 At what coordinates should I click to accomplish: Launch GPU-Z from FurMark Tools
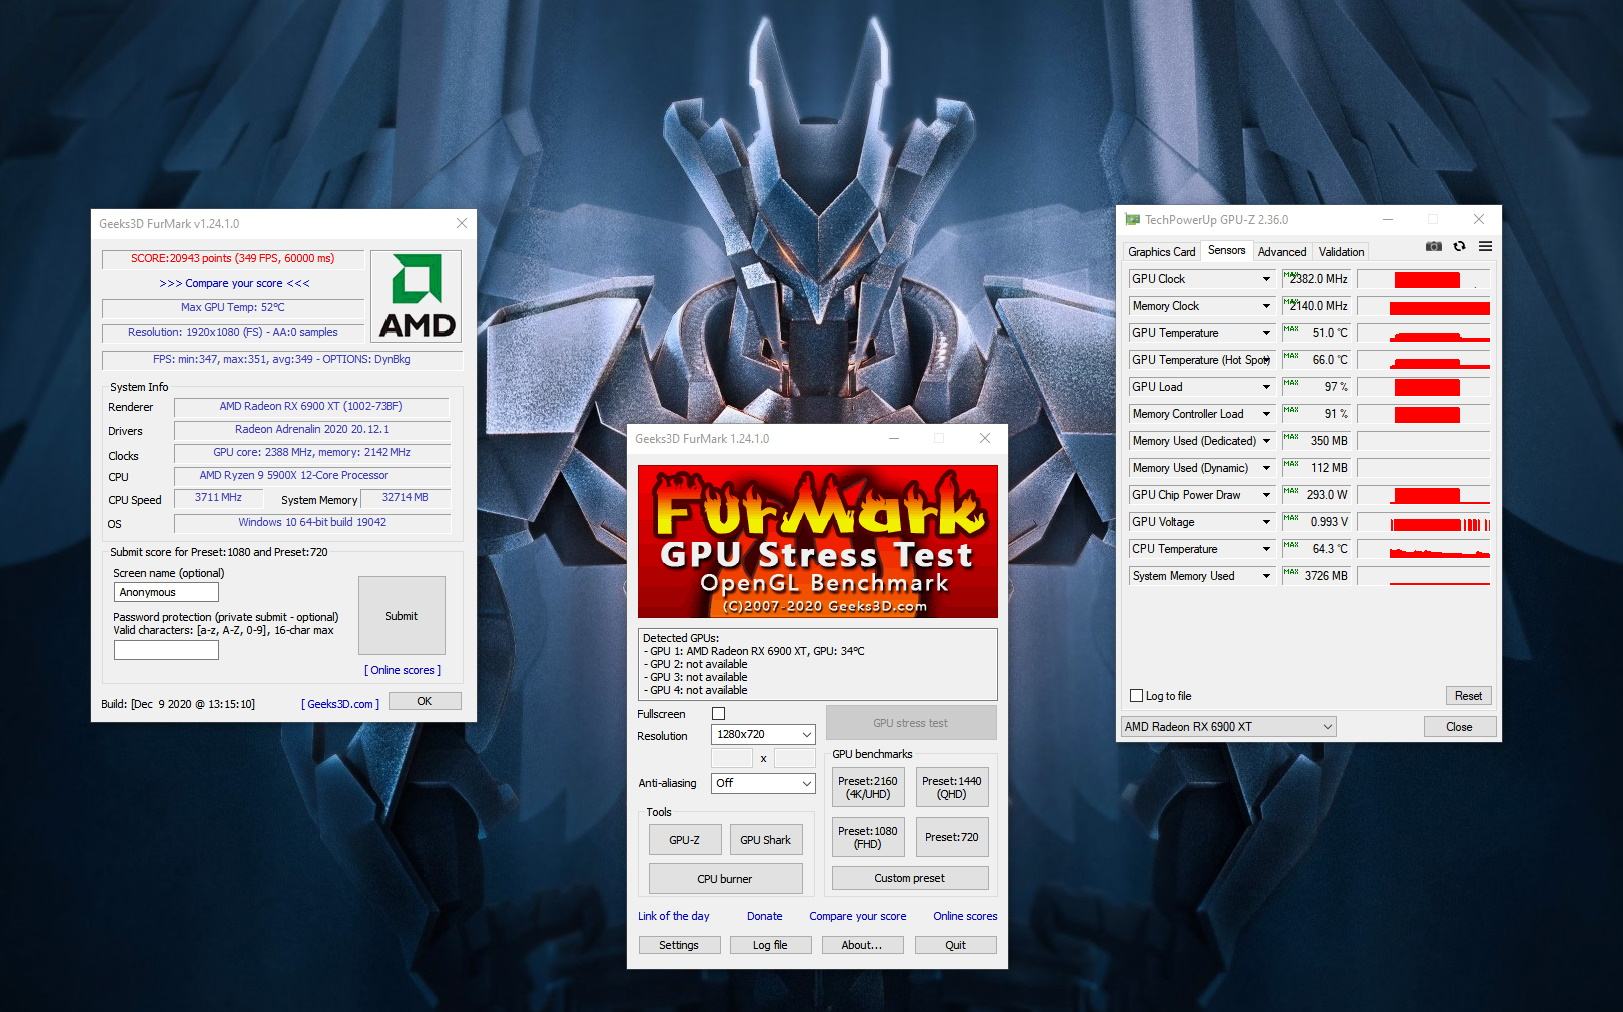coord(684,840)
